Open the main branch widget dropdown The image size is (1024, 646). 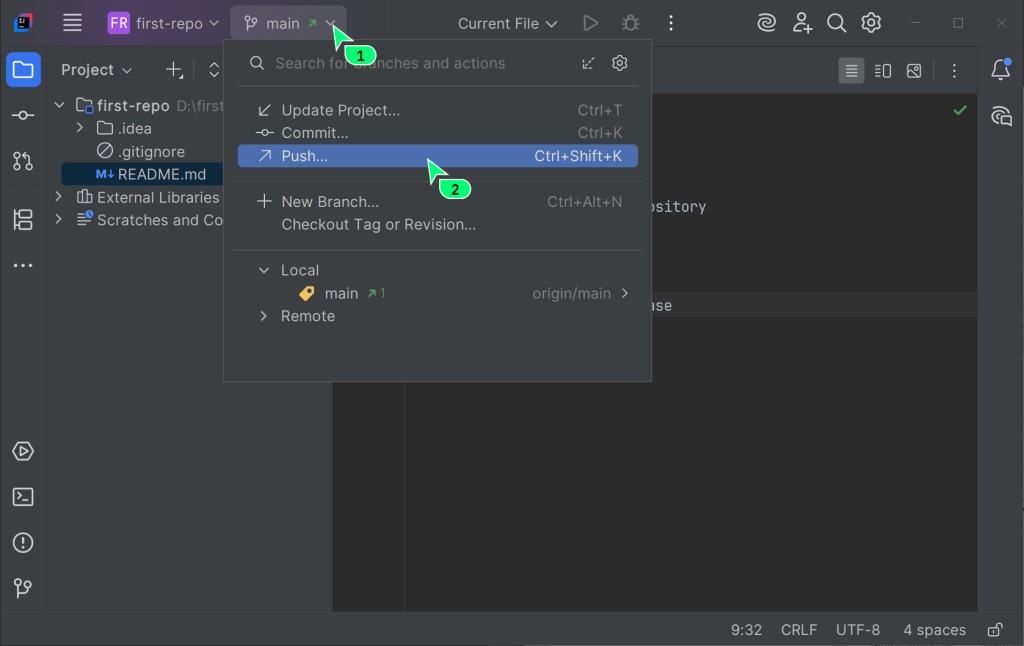click(x=289, y=24)
